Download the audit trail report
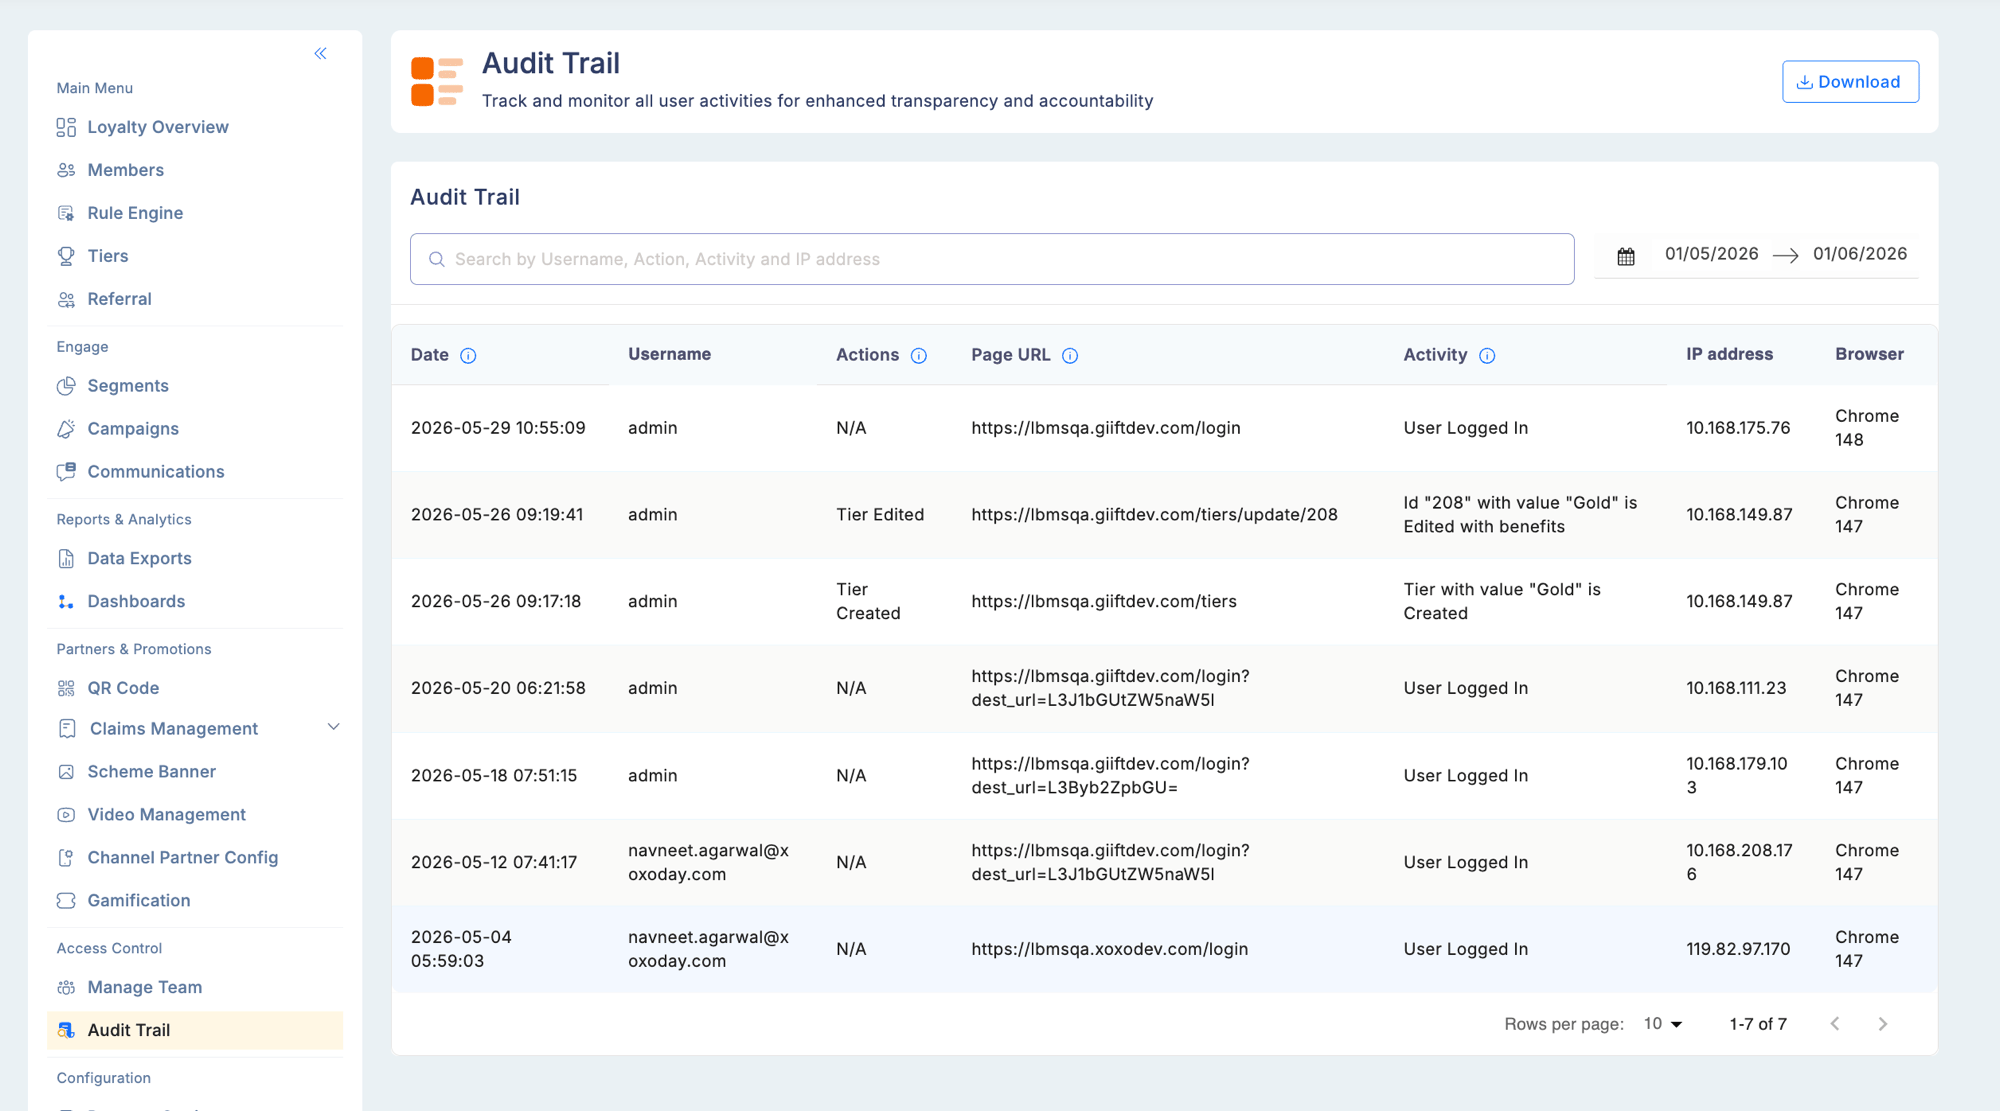Image resolution: width=2000 pixels, height=1111 pixels. pyautogui.click(x=1850, y=82)
